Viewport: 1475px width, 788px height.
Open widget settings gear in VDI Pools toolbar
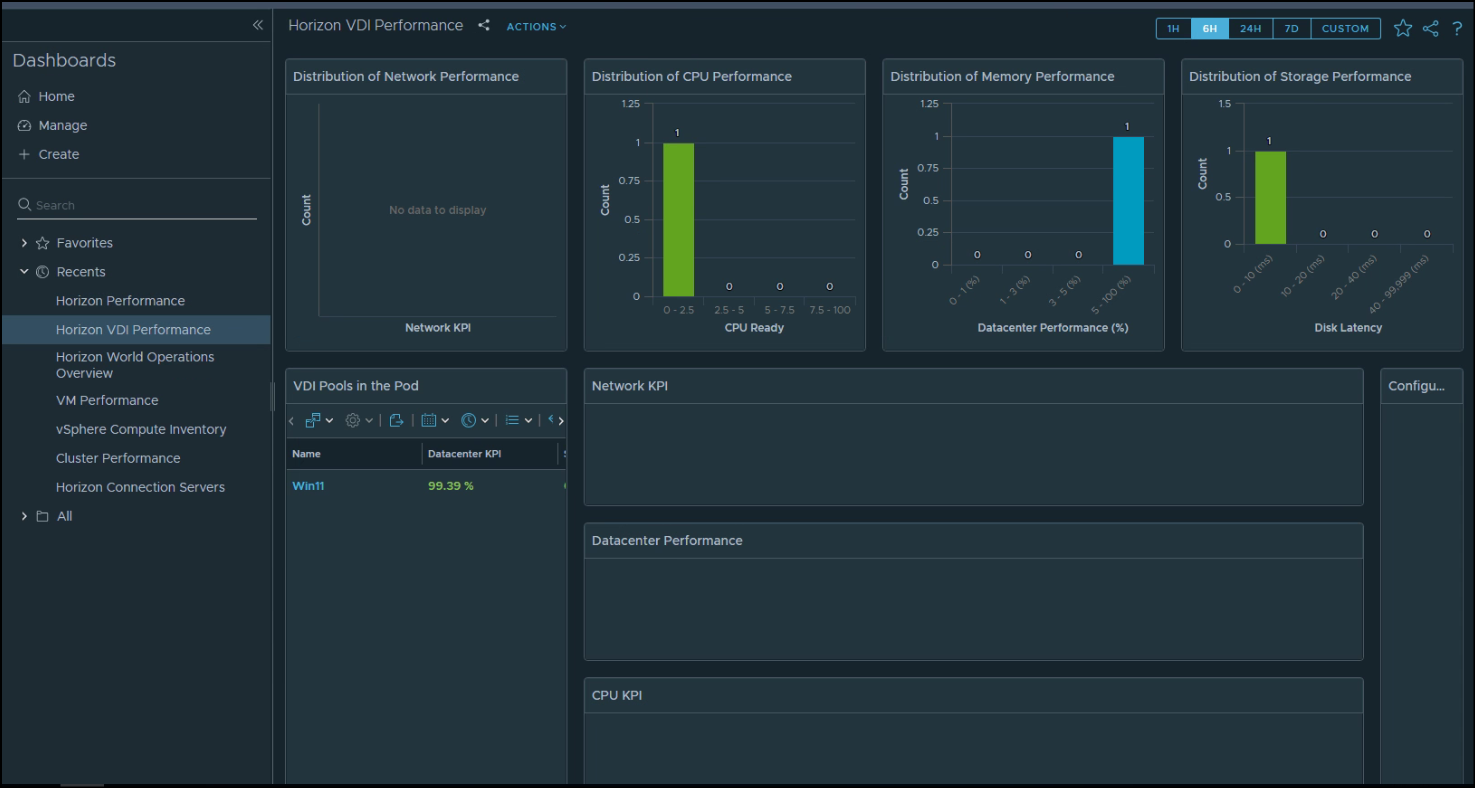353,420
